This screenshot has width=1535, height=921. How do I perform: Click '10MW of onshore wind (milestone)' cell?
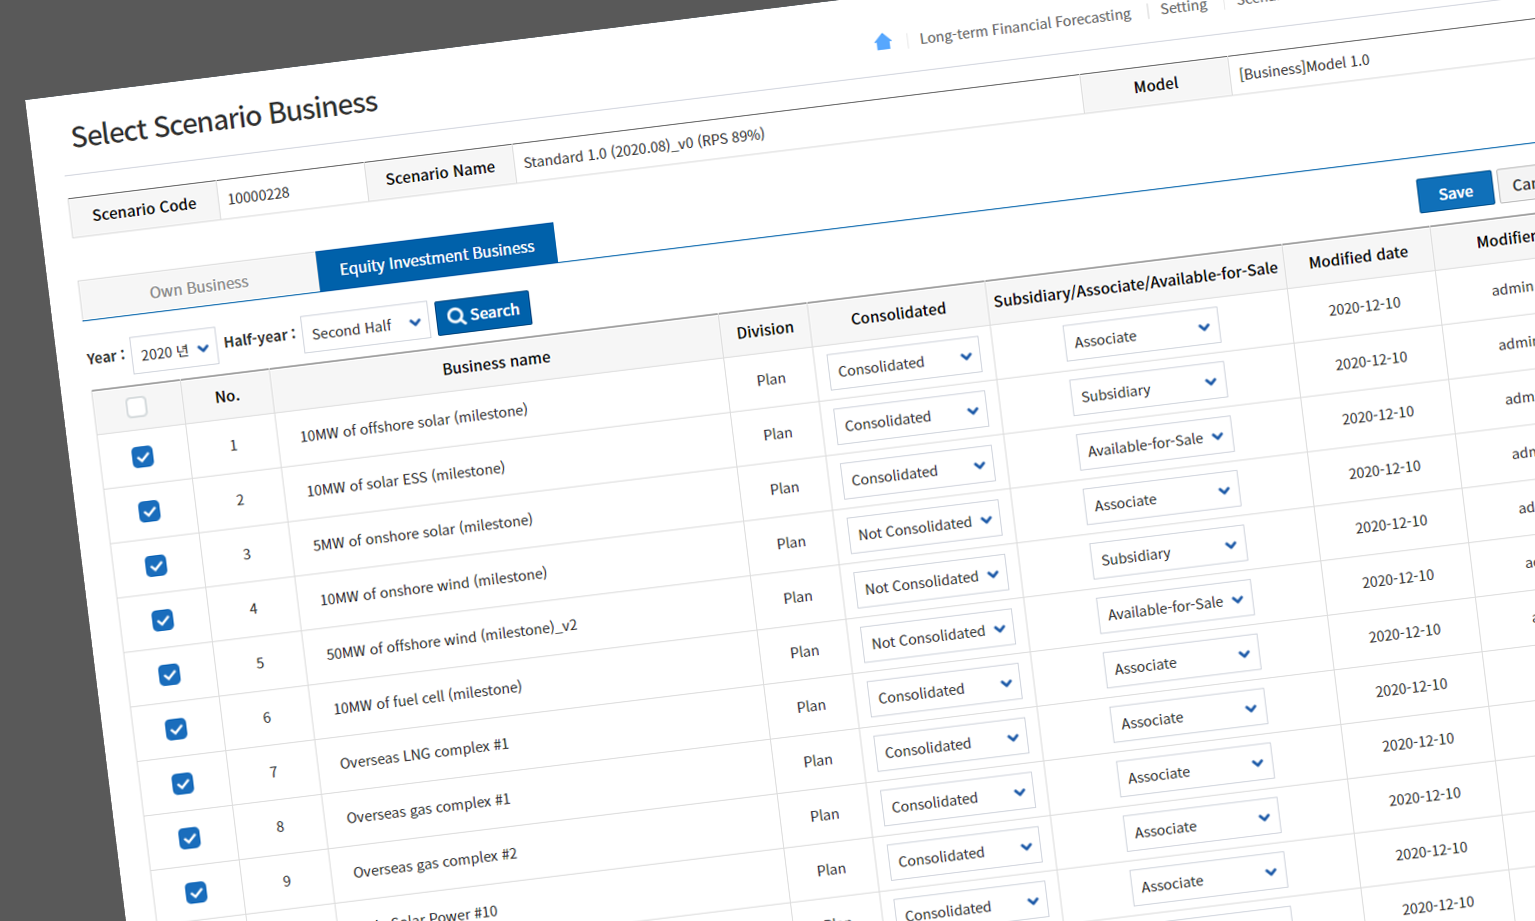coord(433,587)
